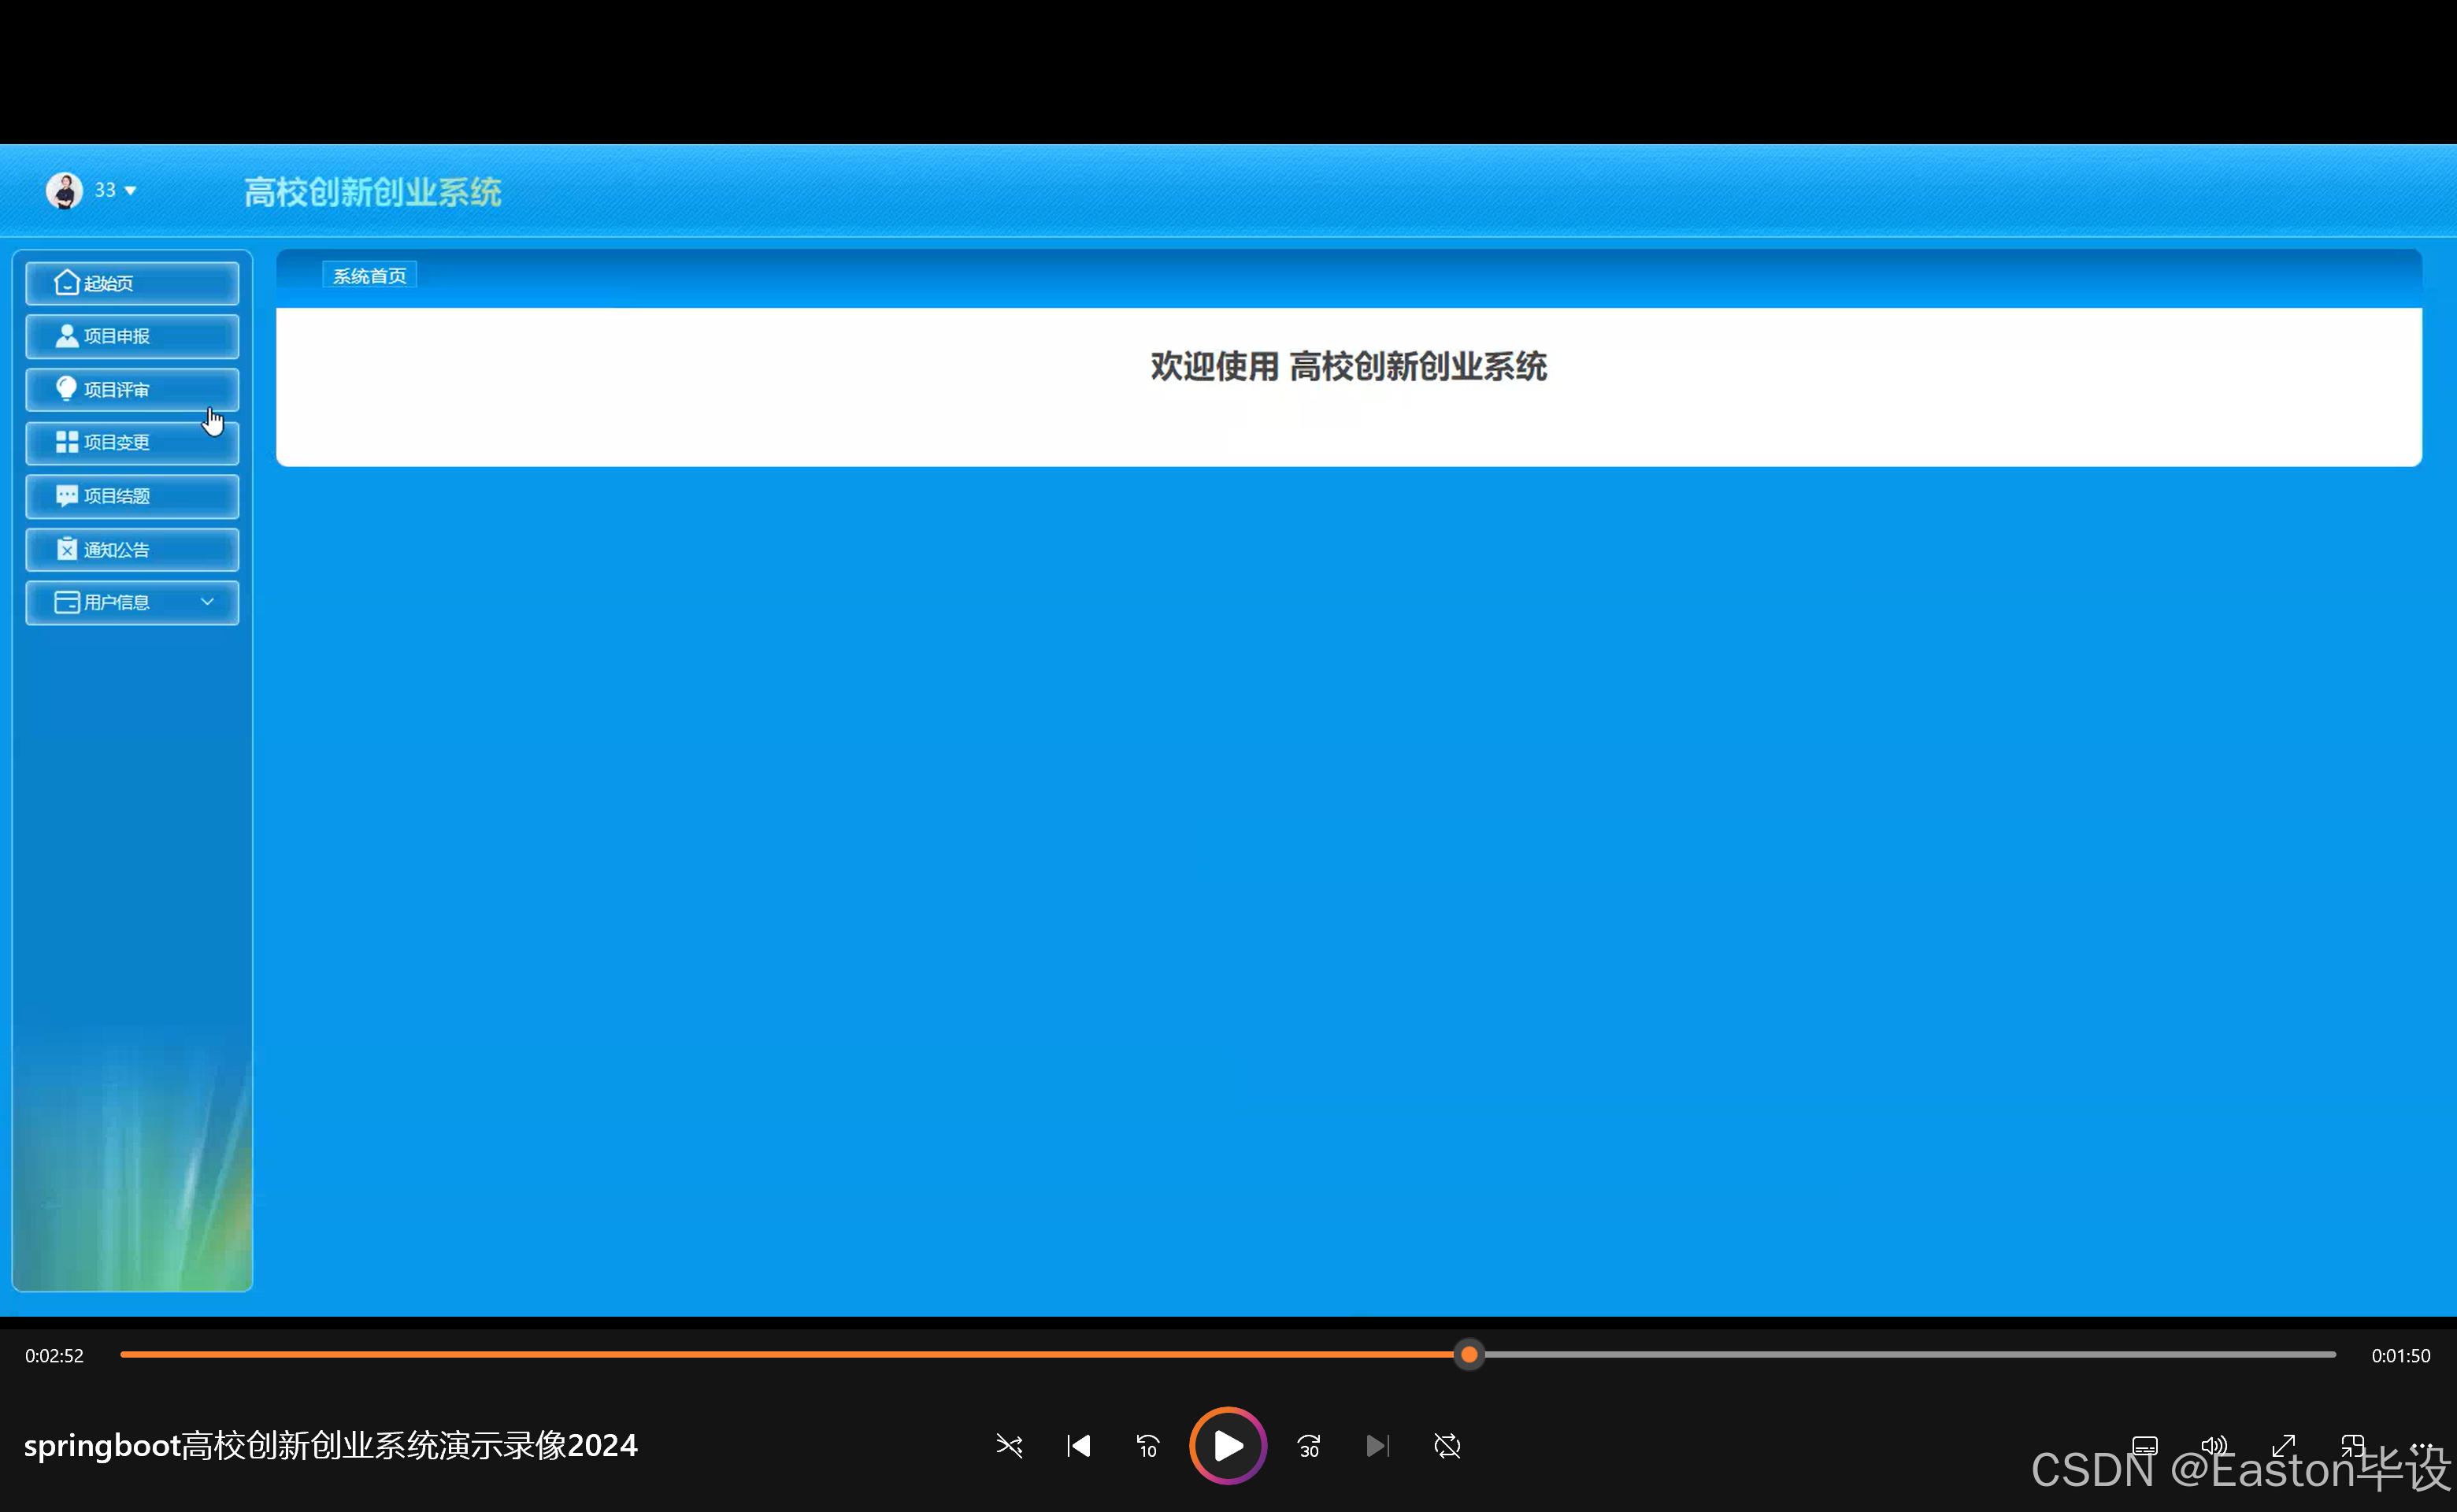The width and height of the screenshot is (2457, 1512).
Task: Open the user 33 account dropdown
Action: point(113,190)
